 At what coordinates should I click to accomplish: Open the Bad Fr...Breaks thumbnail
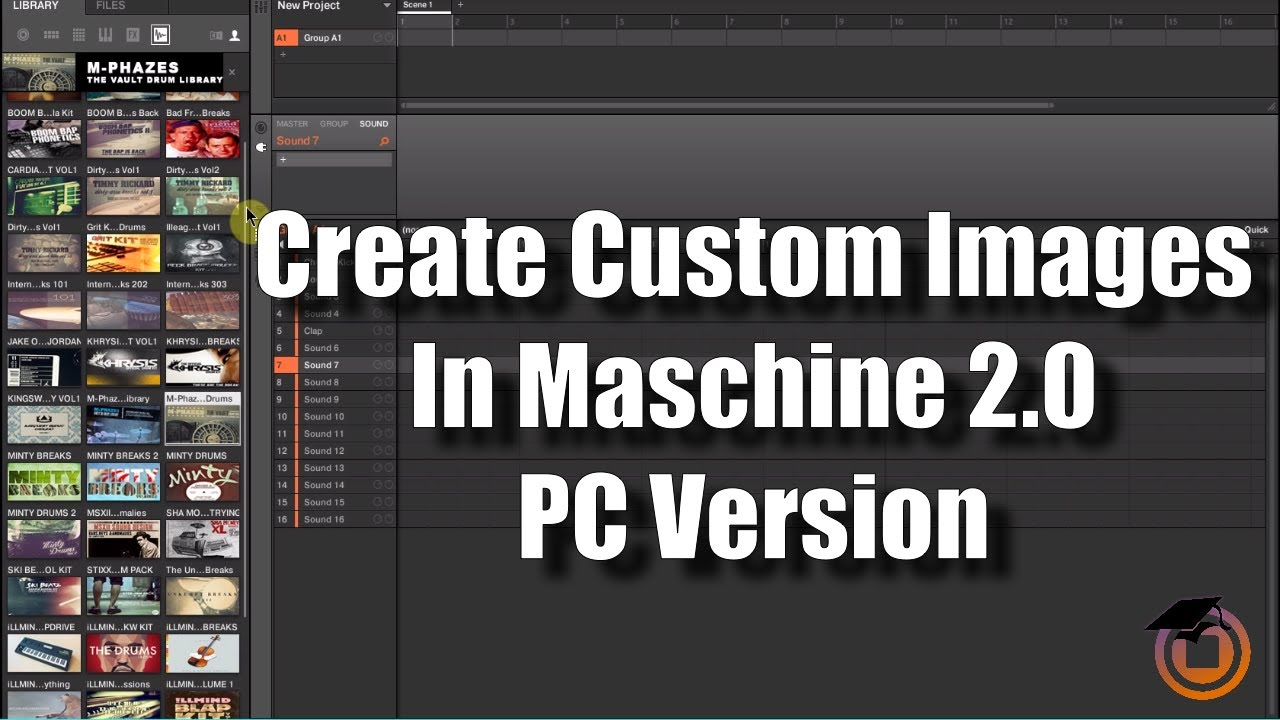[202, 139]
